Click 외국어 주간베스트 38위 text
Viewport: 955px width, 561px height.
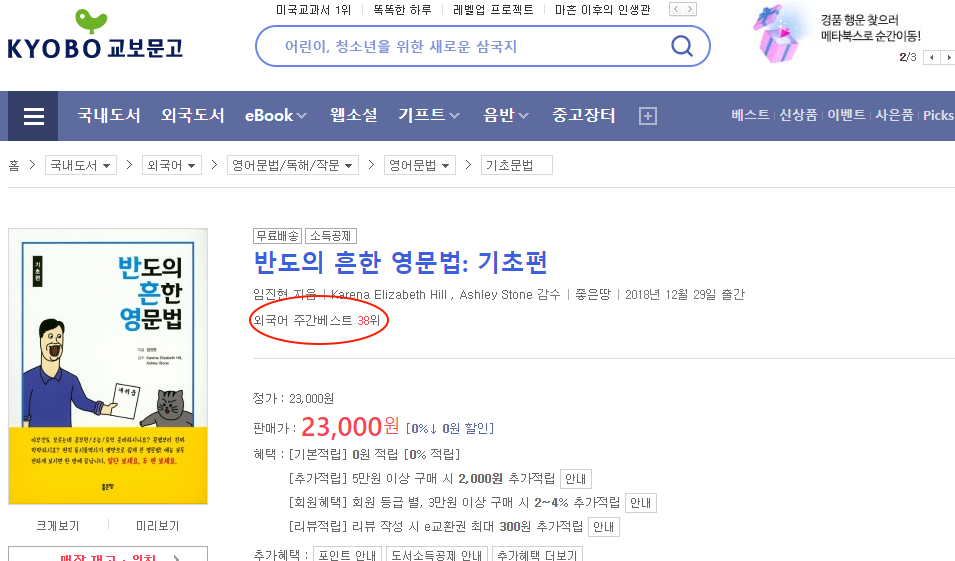[x=317, y=320]
